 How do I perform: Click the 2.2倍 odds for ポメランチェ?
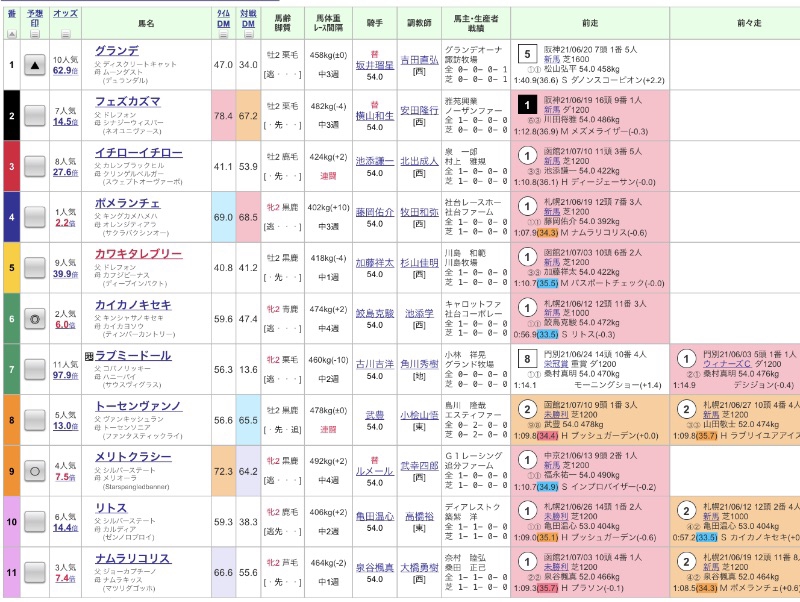(66, 221)
